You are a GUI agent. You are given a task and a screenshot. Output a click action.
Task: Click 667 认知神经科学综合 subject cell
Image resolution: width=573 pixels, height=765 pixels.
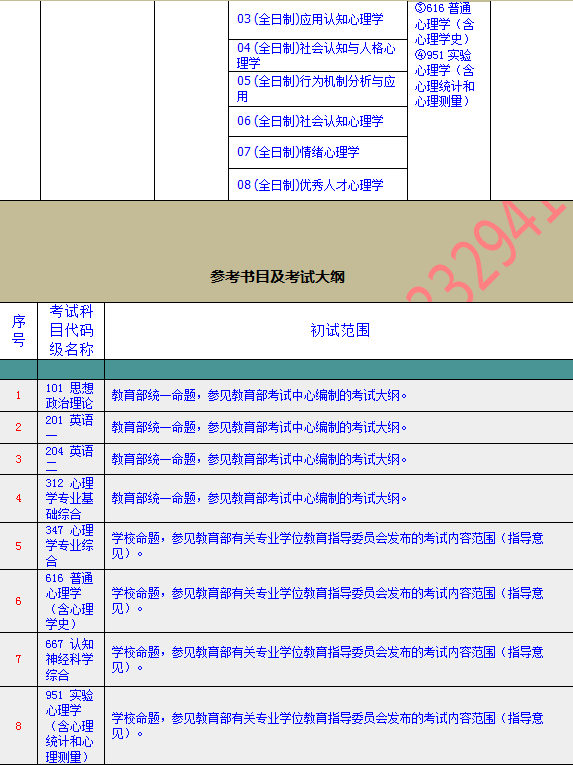coord(69,659)
